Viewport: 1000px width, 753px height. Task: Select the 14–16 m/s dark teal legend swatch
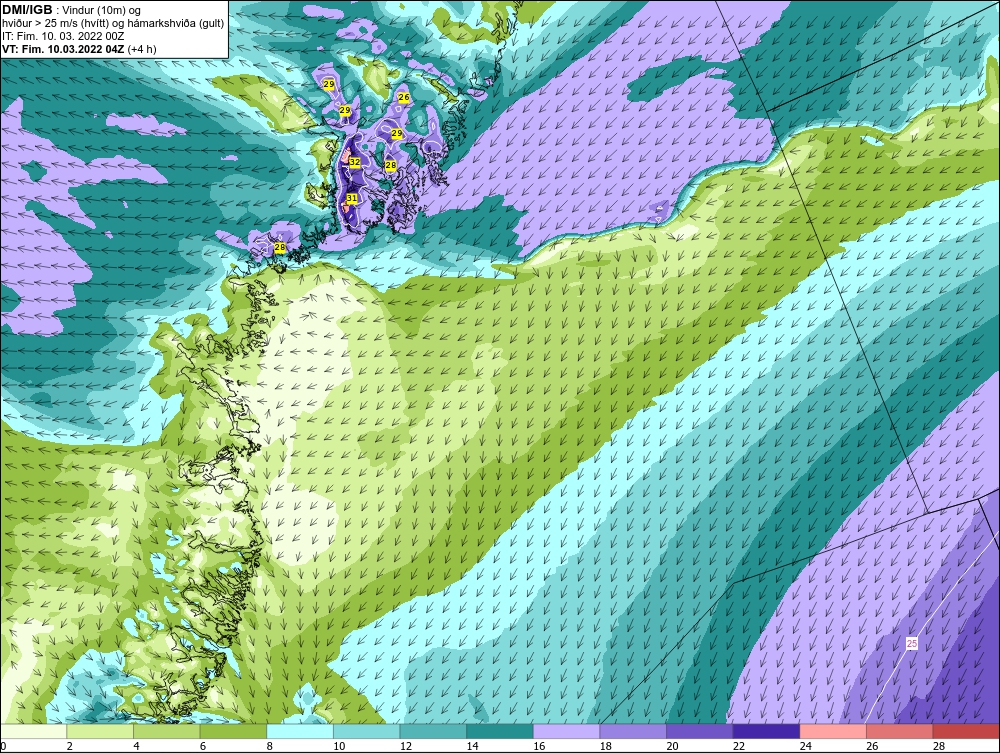(x=499, y=731)
